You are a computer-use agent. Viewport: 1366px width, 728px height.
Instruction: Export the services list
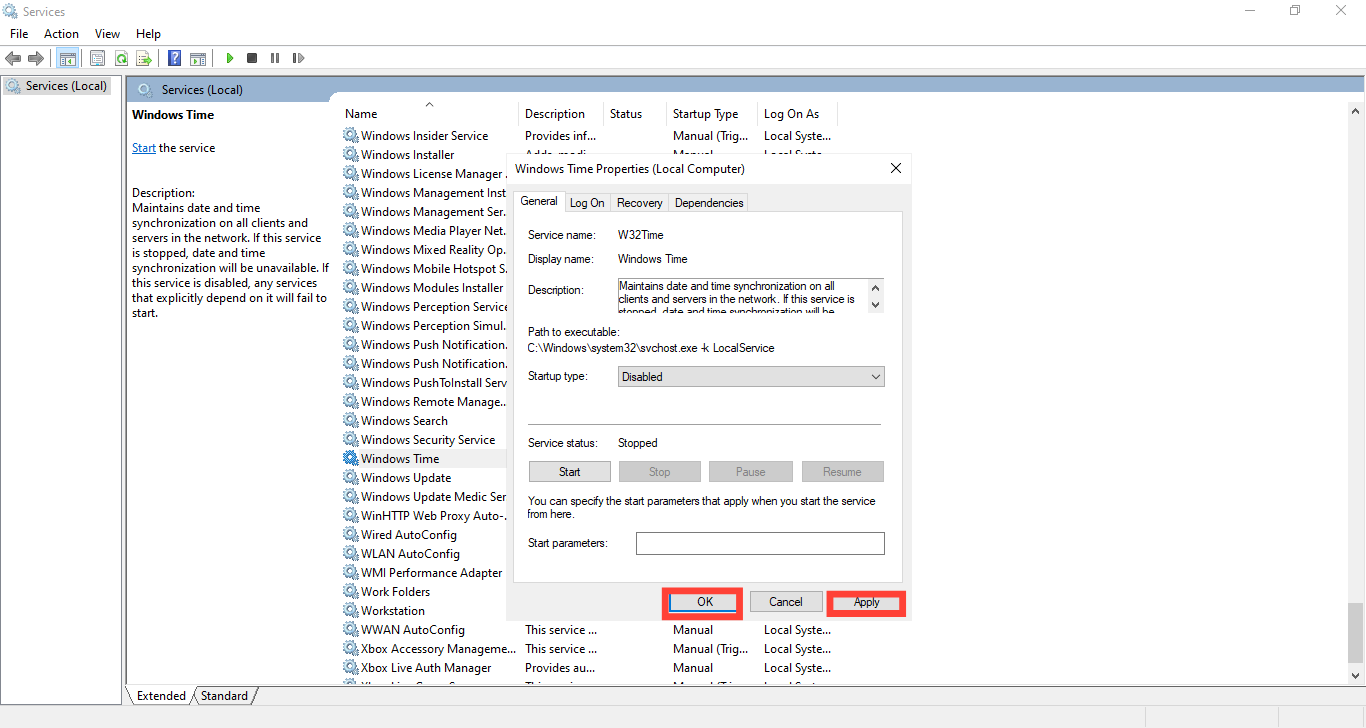coord(144,57)
